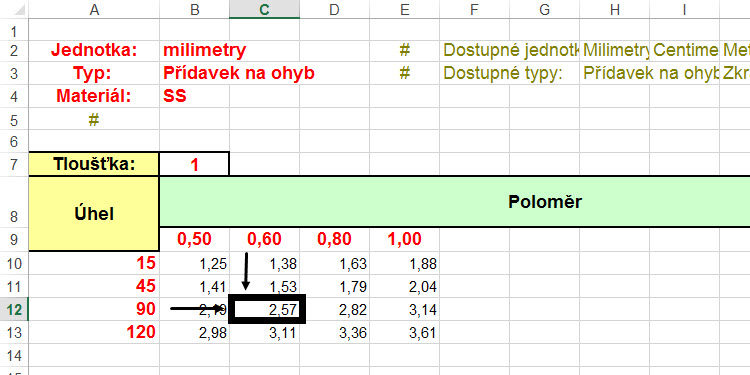Click cell with value '1,63'
This screenshot has width=750, height=375.
pos(334,263)
